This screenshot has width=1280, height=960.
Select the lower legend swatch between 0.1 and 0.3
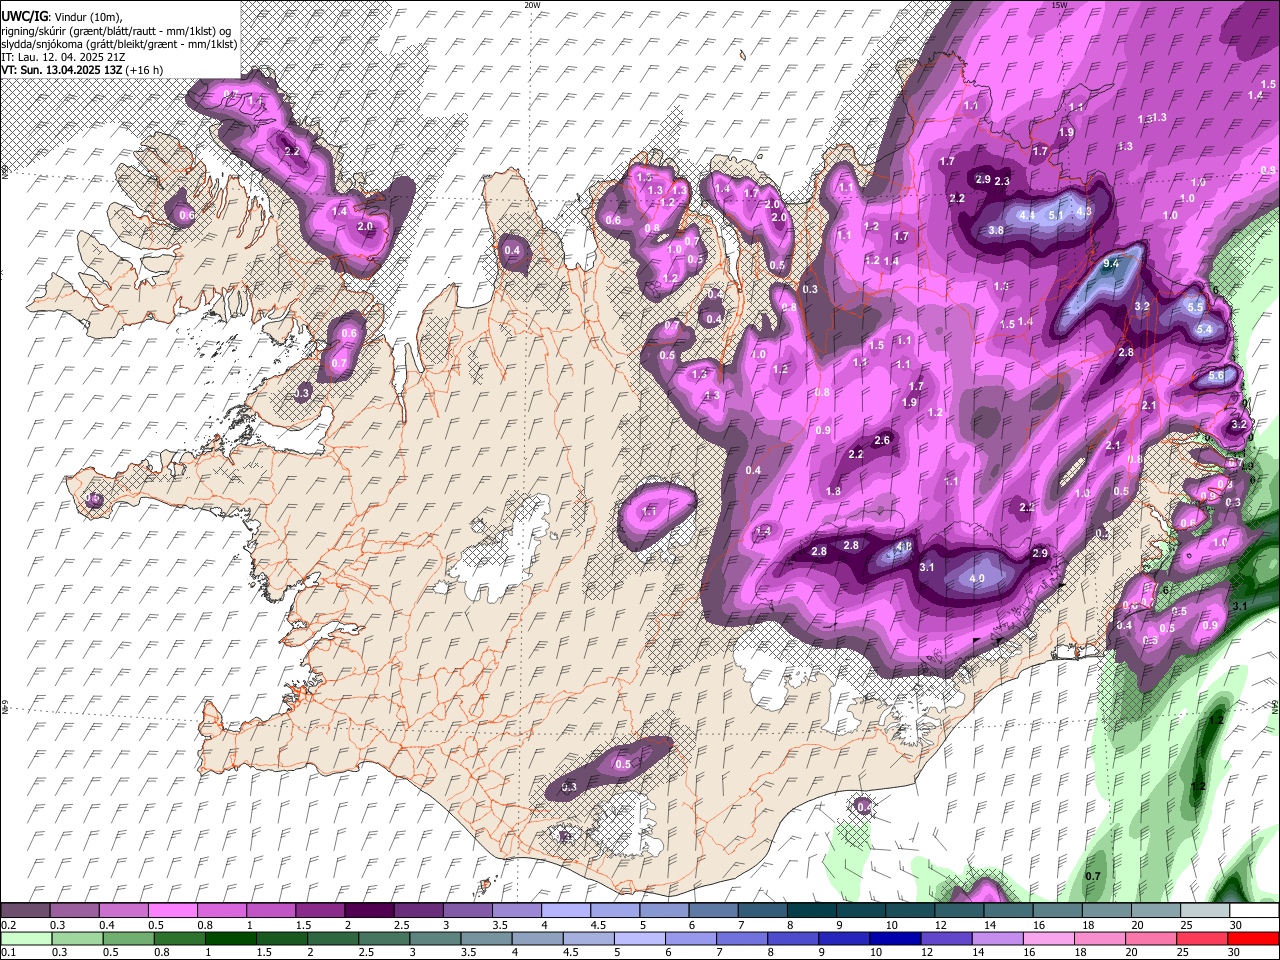pyautogui.click(x=28, y=938)
